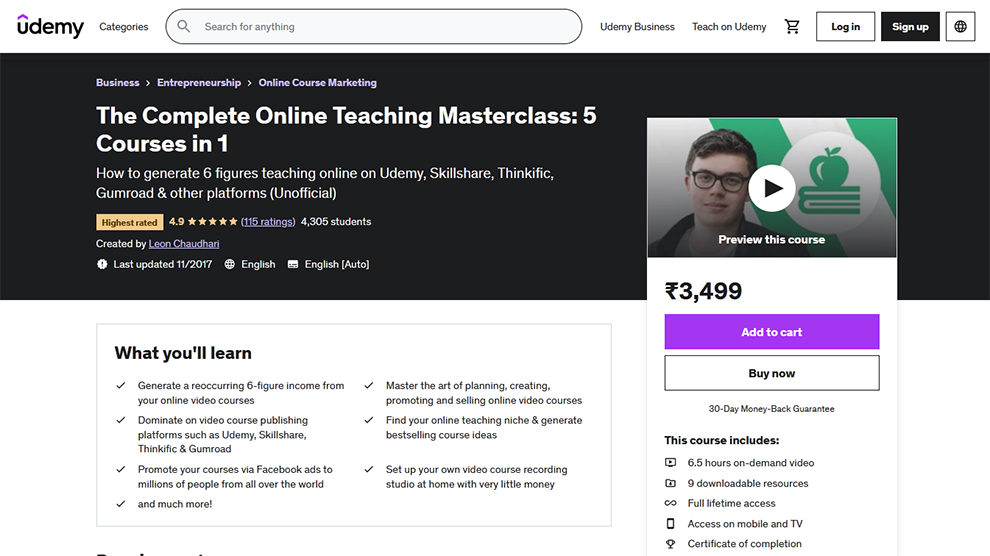Viewport: 990px width, 556px height.
Task: Click 'Preview this course' caption
Action: pyautogui.click(x=772, y=240)
